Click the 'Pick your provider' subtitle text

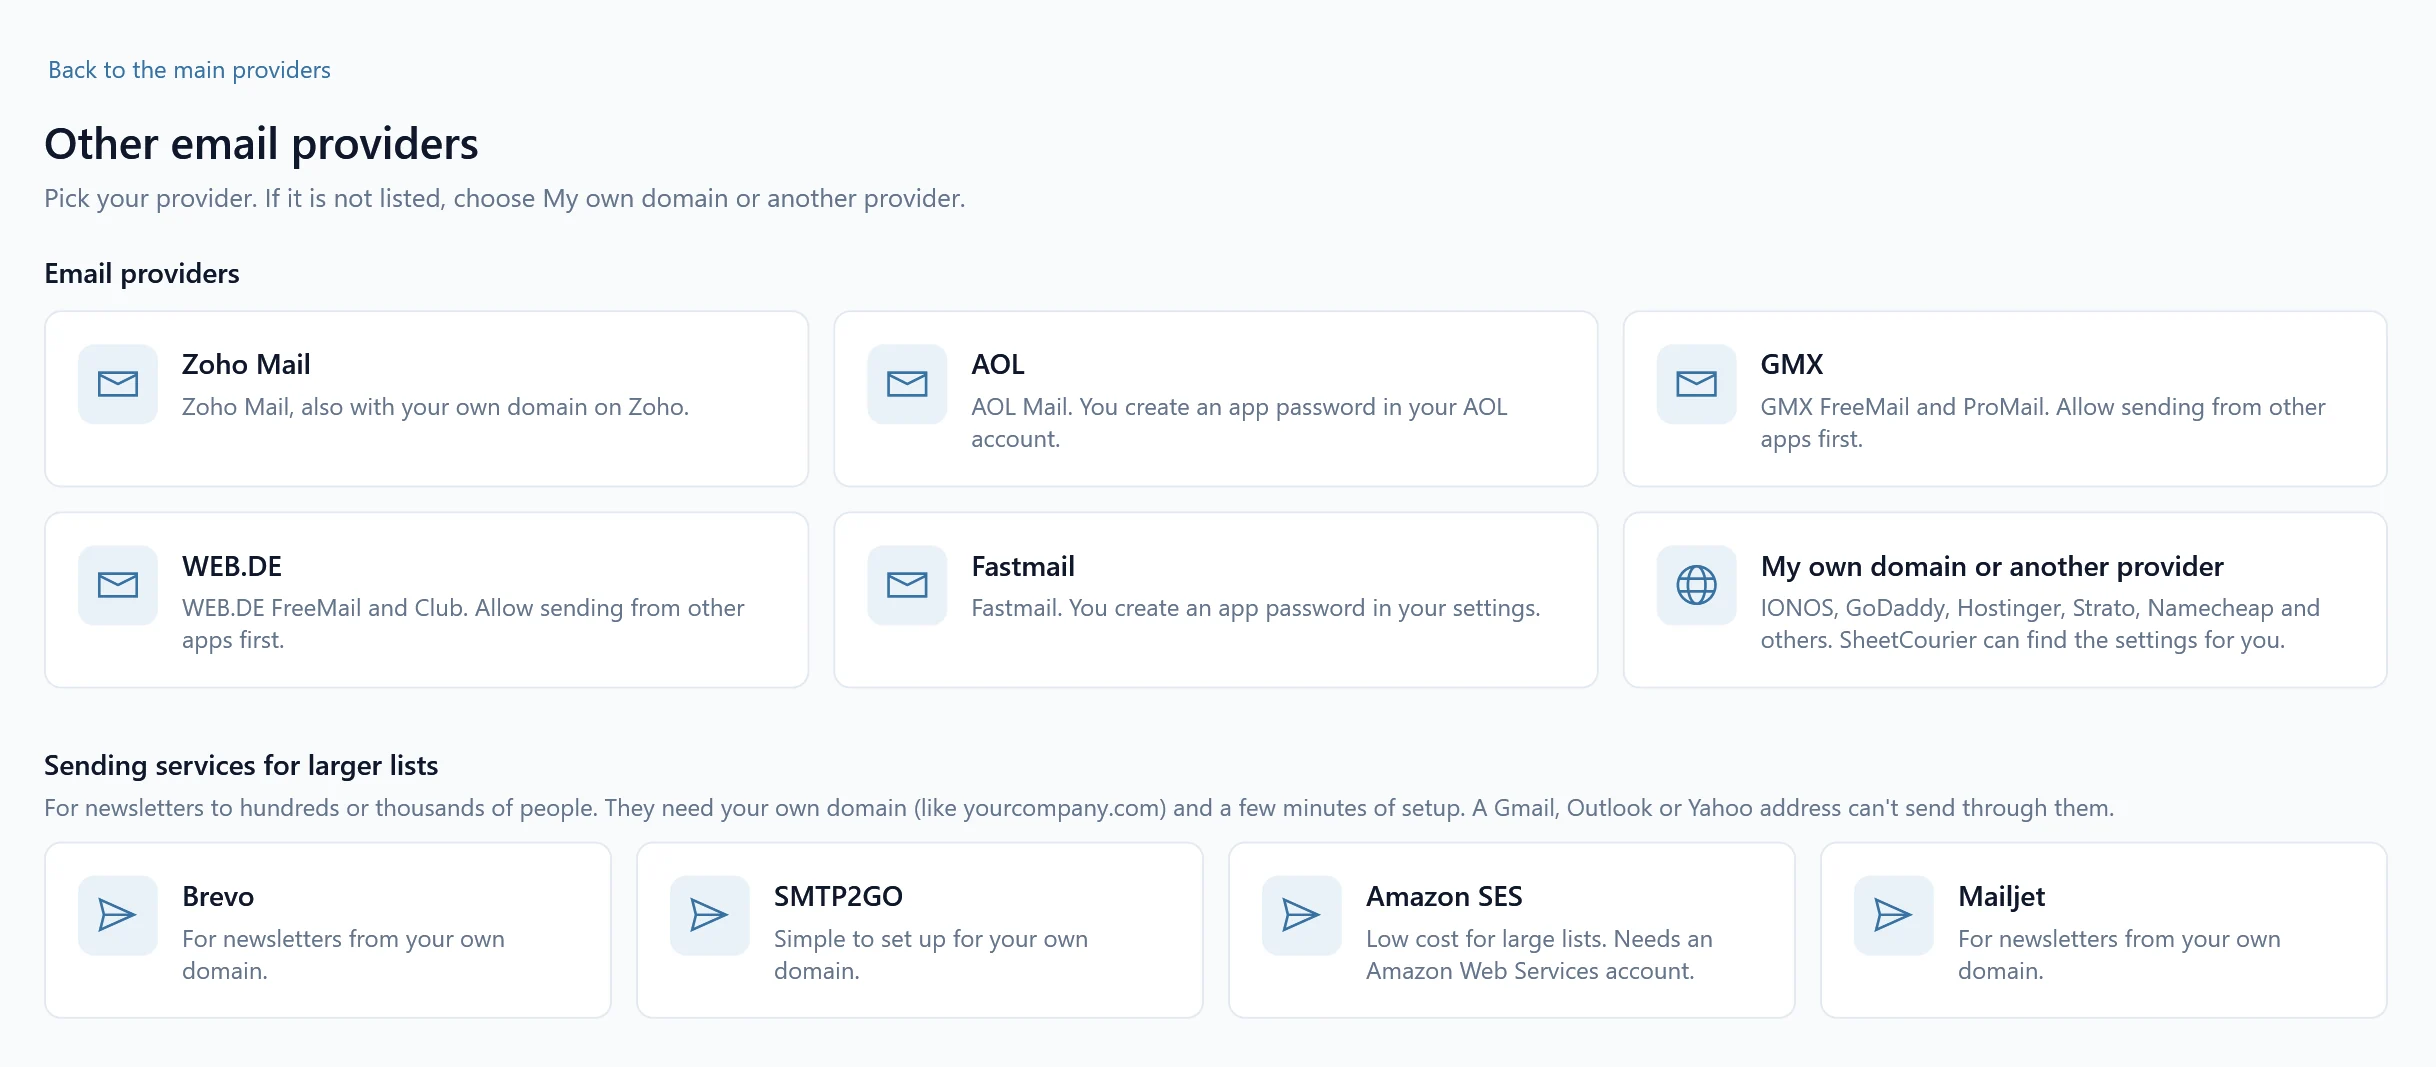coord(505,198)
